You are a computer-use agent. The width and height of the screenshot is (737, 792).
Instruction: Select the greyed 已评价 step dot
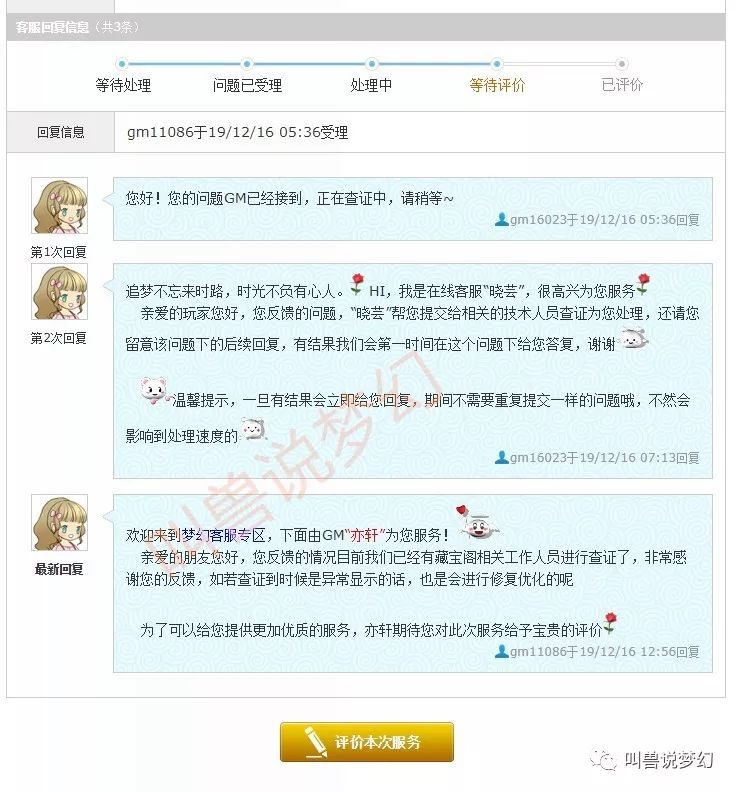tap(621, 64)
